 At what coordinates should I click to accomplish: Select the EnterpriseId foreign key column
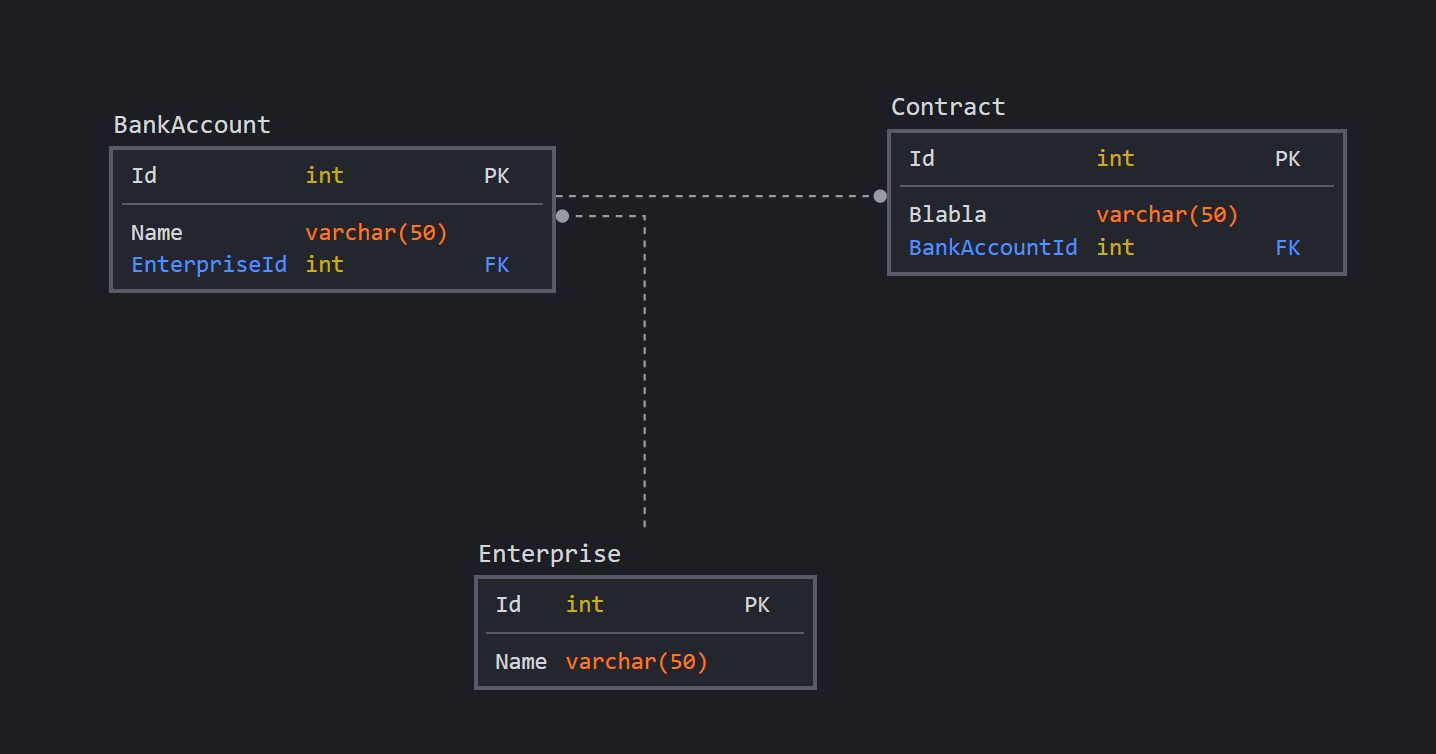coord(209,264)
